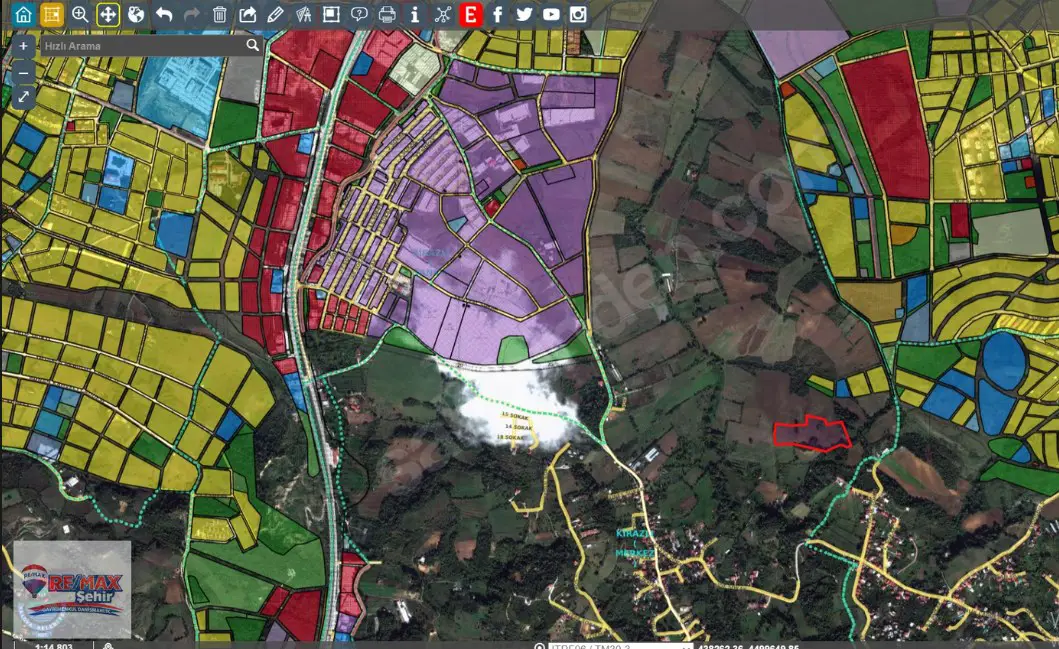
Task: Open the Twitter link icon
Action: pyautogui.click(x=524, y=14)
